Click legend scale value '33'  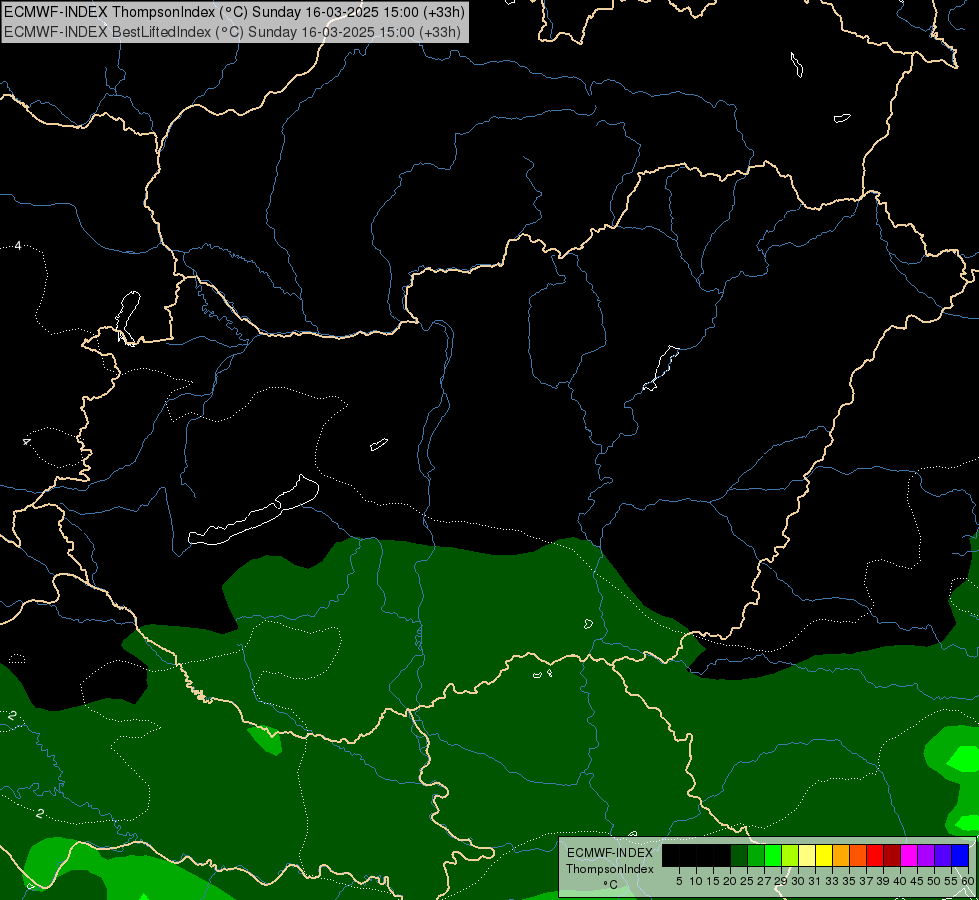point(832,881)
